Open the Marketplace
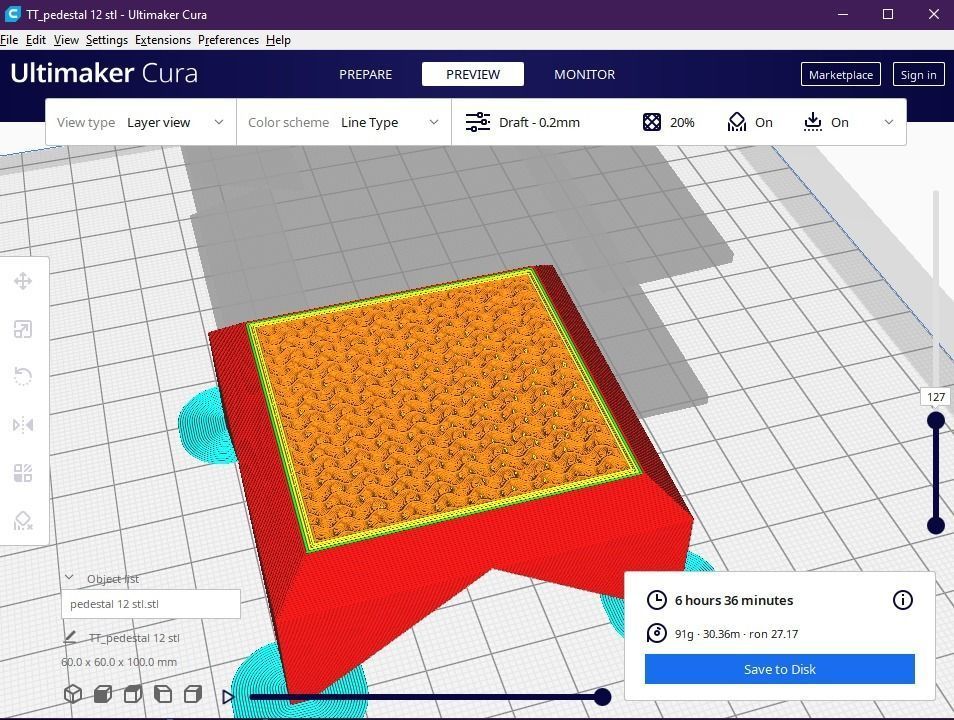 (x=841, y=74)
